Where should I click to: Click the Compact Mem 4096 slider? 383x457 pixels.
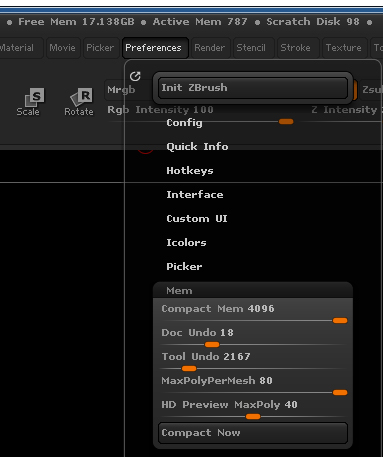click(253, 313)
